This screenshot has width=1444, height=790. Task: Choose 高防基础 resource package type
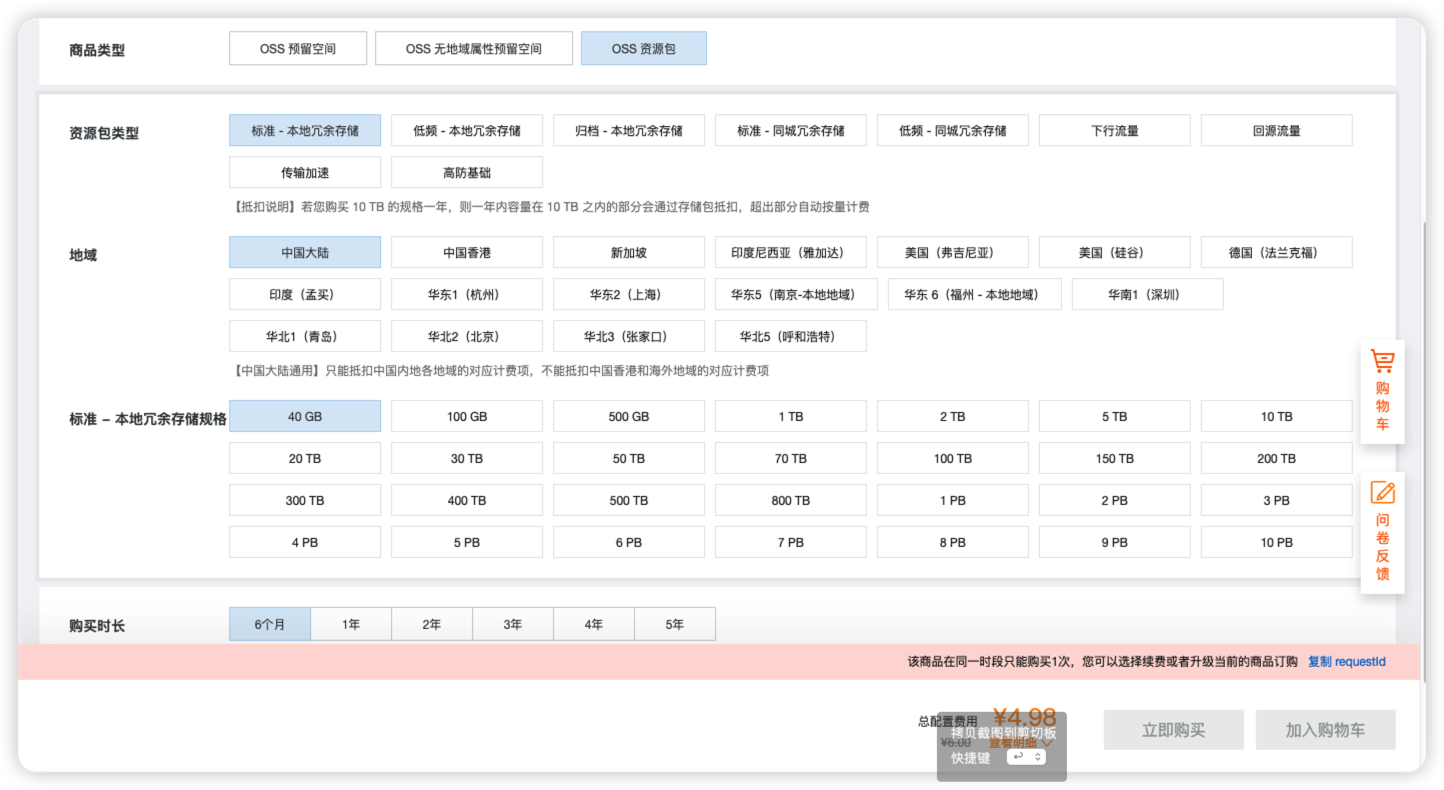[467, 172]
